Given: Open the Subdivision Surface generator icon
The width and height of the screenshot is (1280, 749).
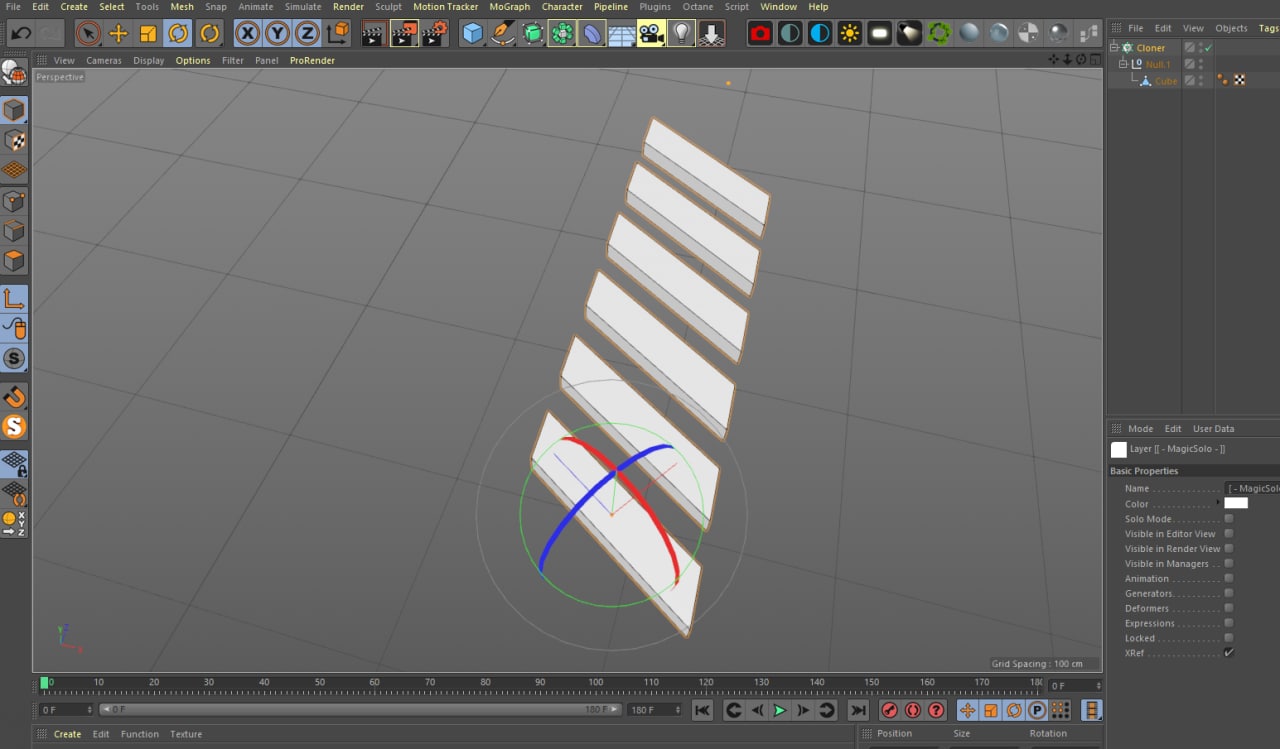Looking at the screenshot, I should pyautogui.click(x=532, y=33).
